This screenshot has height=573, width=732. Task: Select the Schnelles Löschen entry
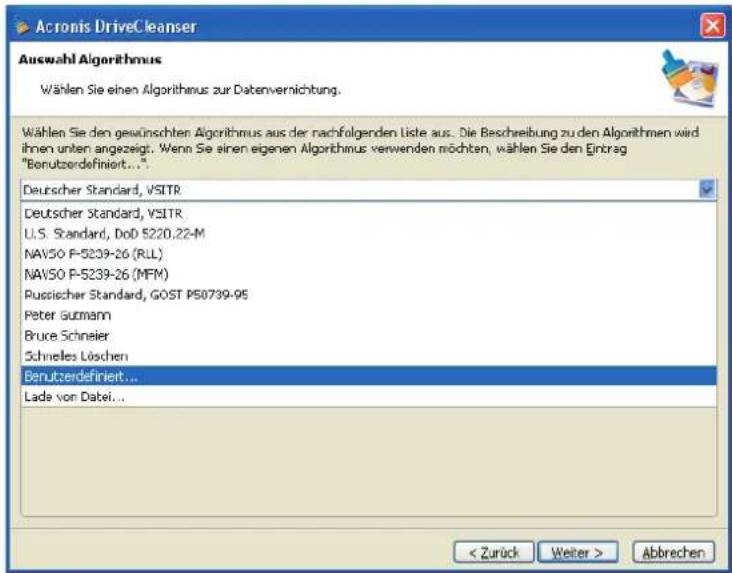pyautogui.click(x=368, y=356)
